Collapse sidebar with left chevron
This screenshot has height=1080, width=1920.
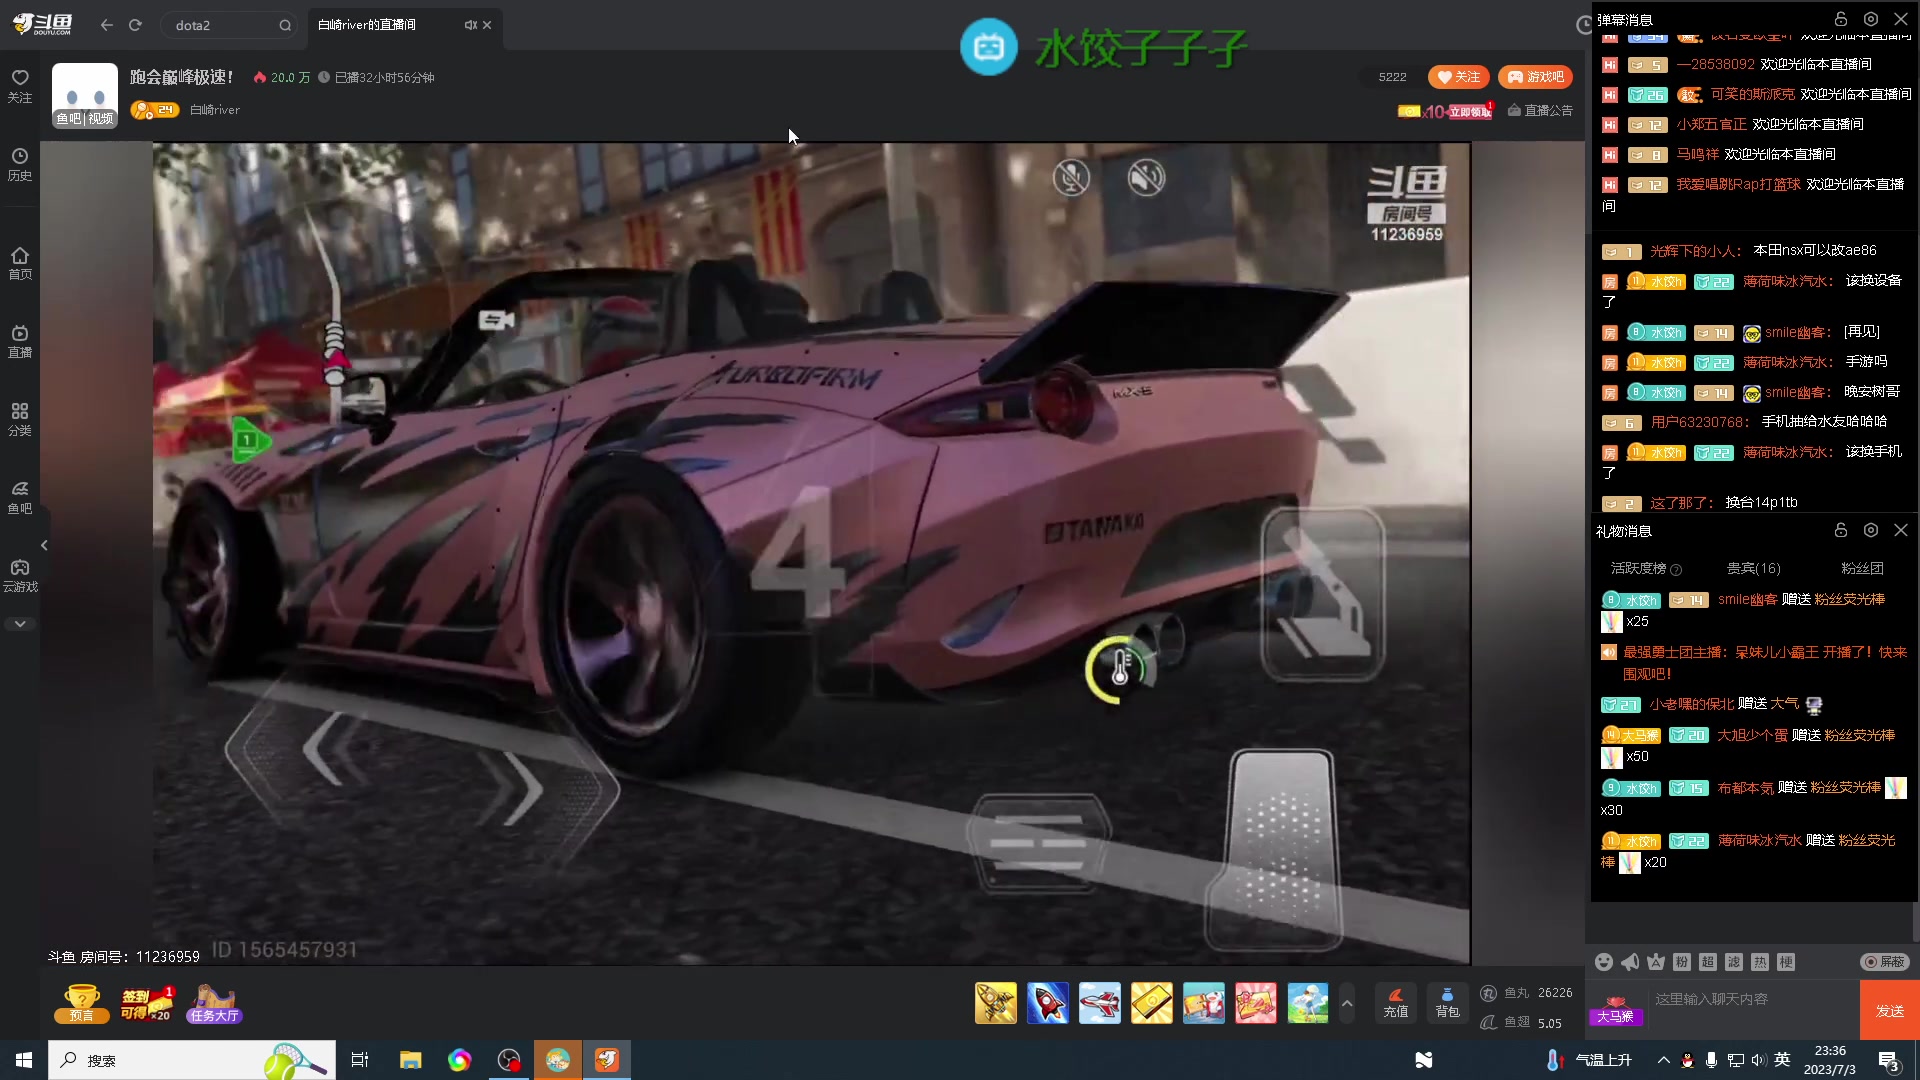pyautogui.click(x=44, y=545)
